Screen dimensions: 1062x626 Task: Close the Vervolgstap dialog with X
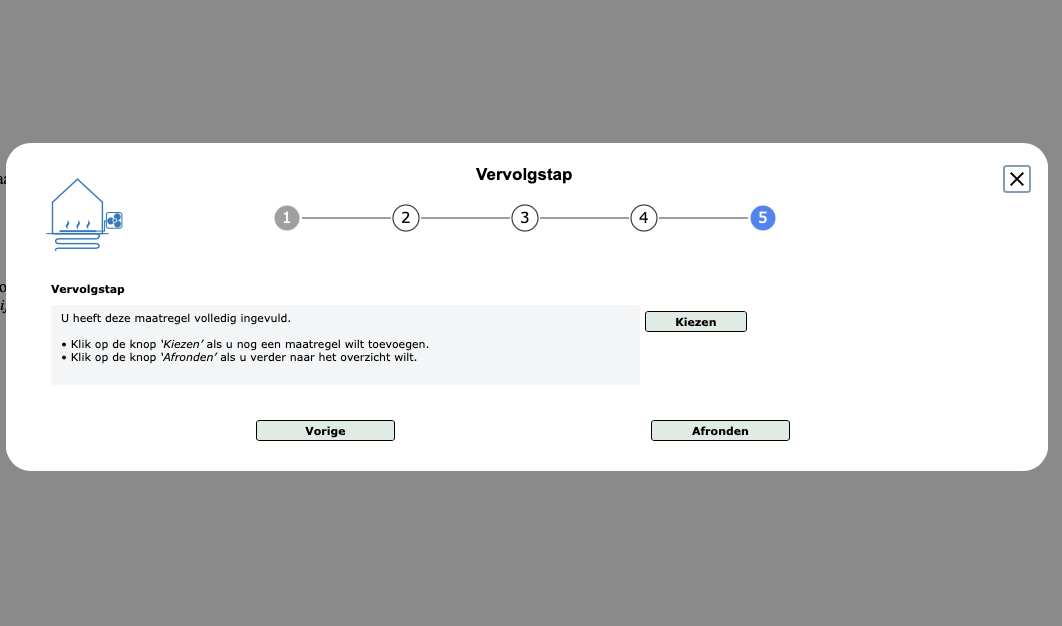point(1016,179)
